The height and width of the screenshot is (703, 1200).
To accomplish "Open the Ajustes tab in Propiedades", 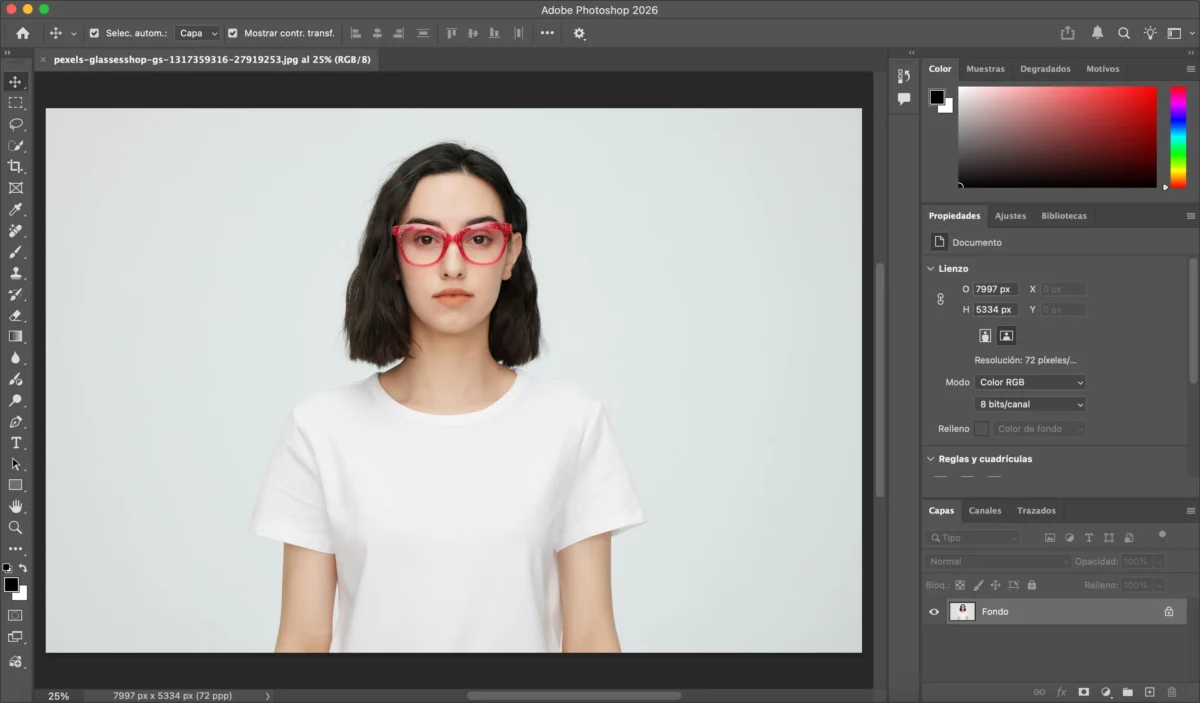I will pos(1010,215).
